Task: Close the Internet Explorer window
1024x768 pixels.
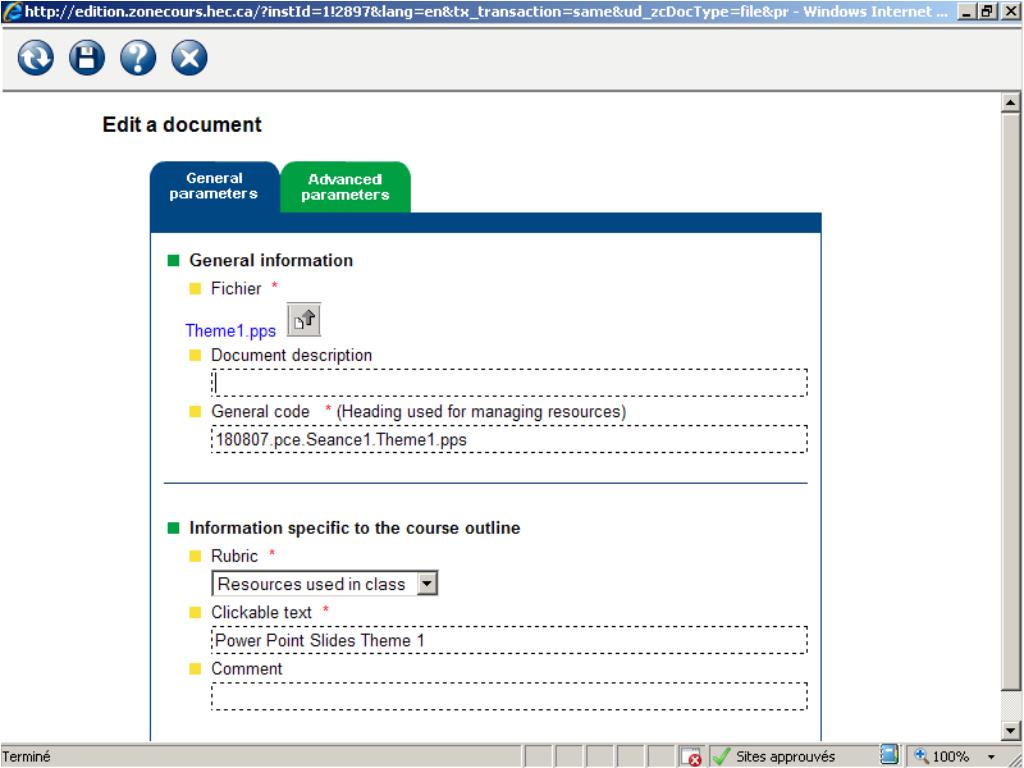Action: point(1010,11)
